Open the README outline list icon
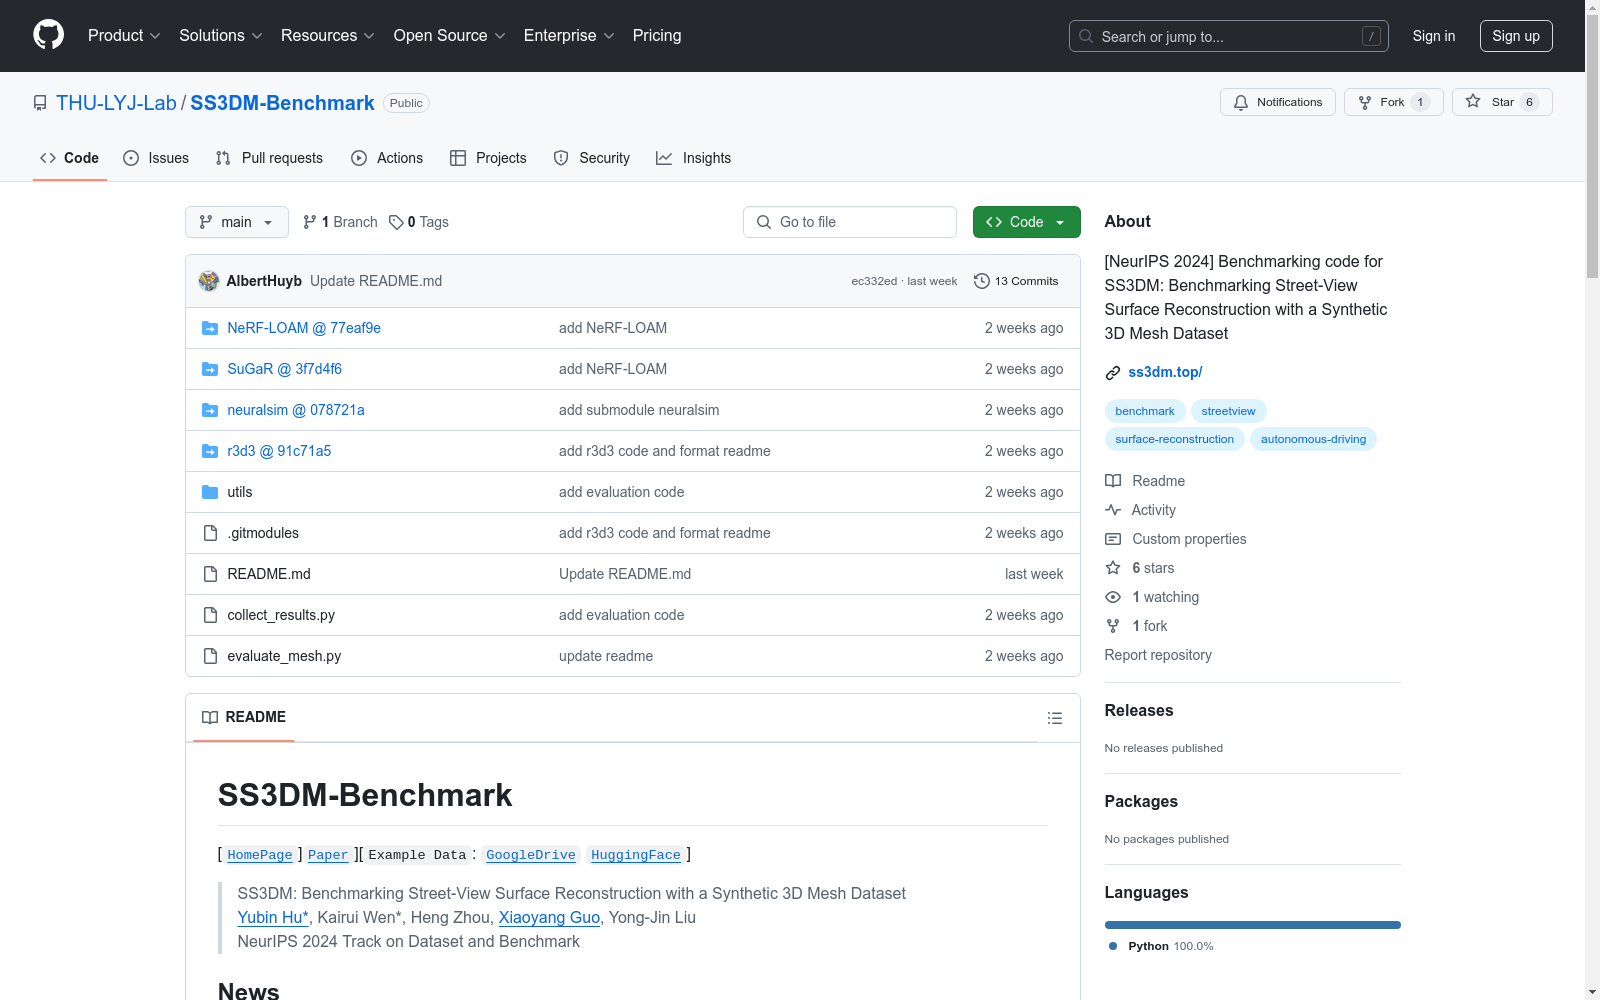This screenshot has height=1000, width=1600. click(x=1054, y=718)
